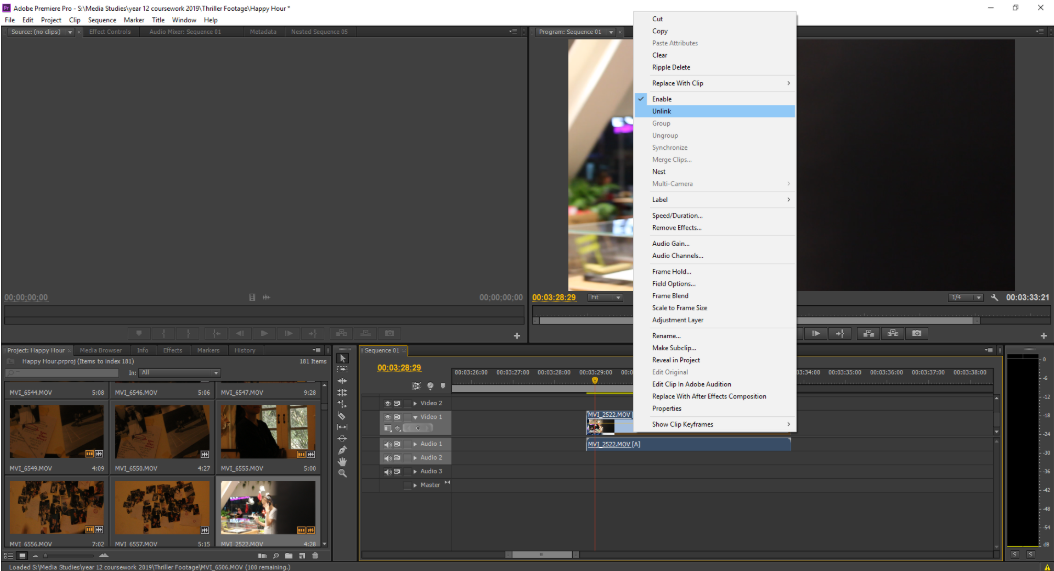Click the Project panel search field
The image size is (1054, 571).
[63, 373]
